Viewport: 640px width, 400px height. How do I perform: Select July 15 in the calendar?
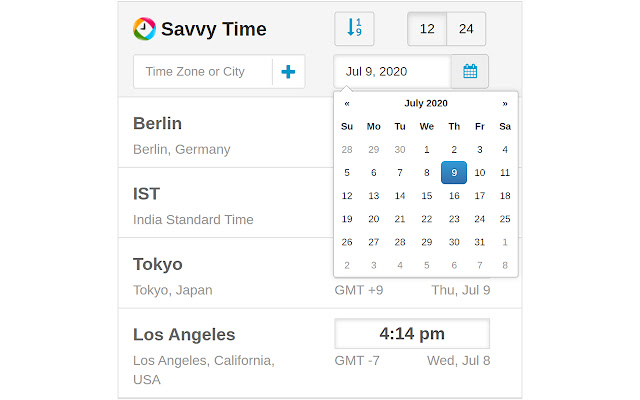427,196
